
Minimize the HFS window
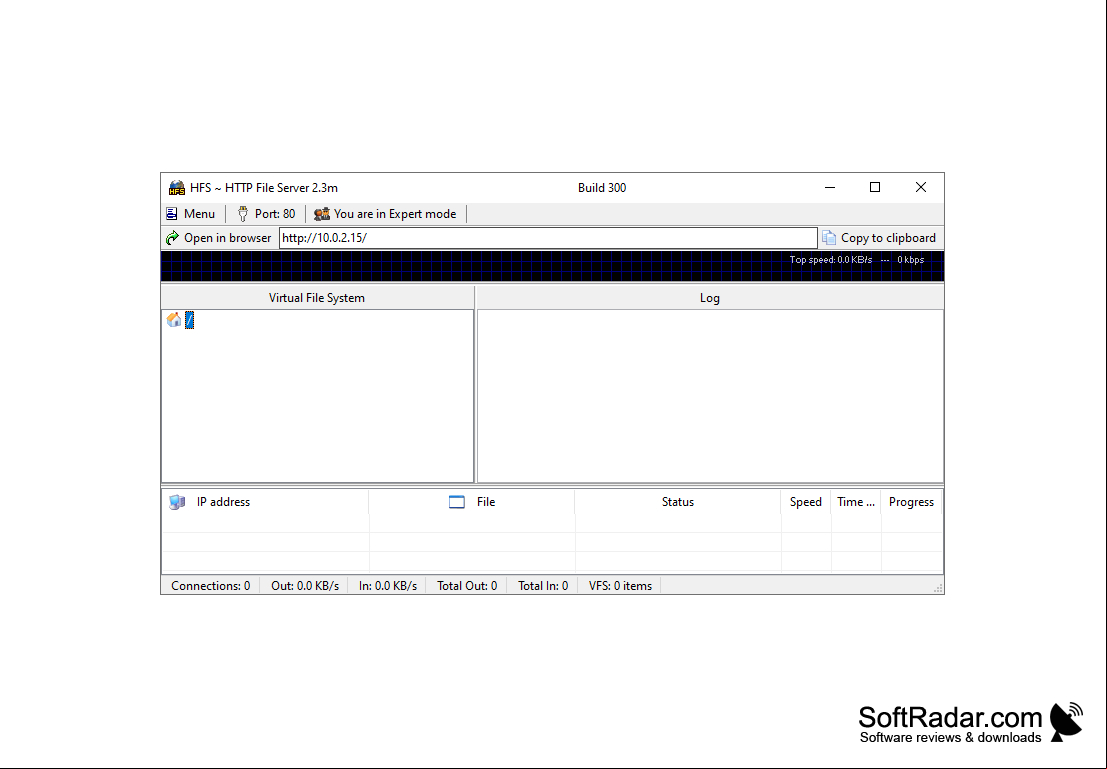tap(830, 187)
